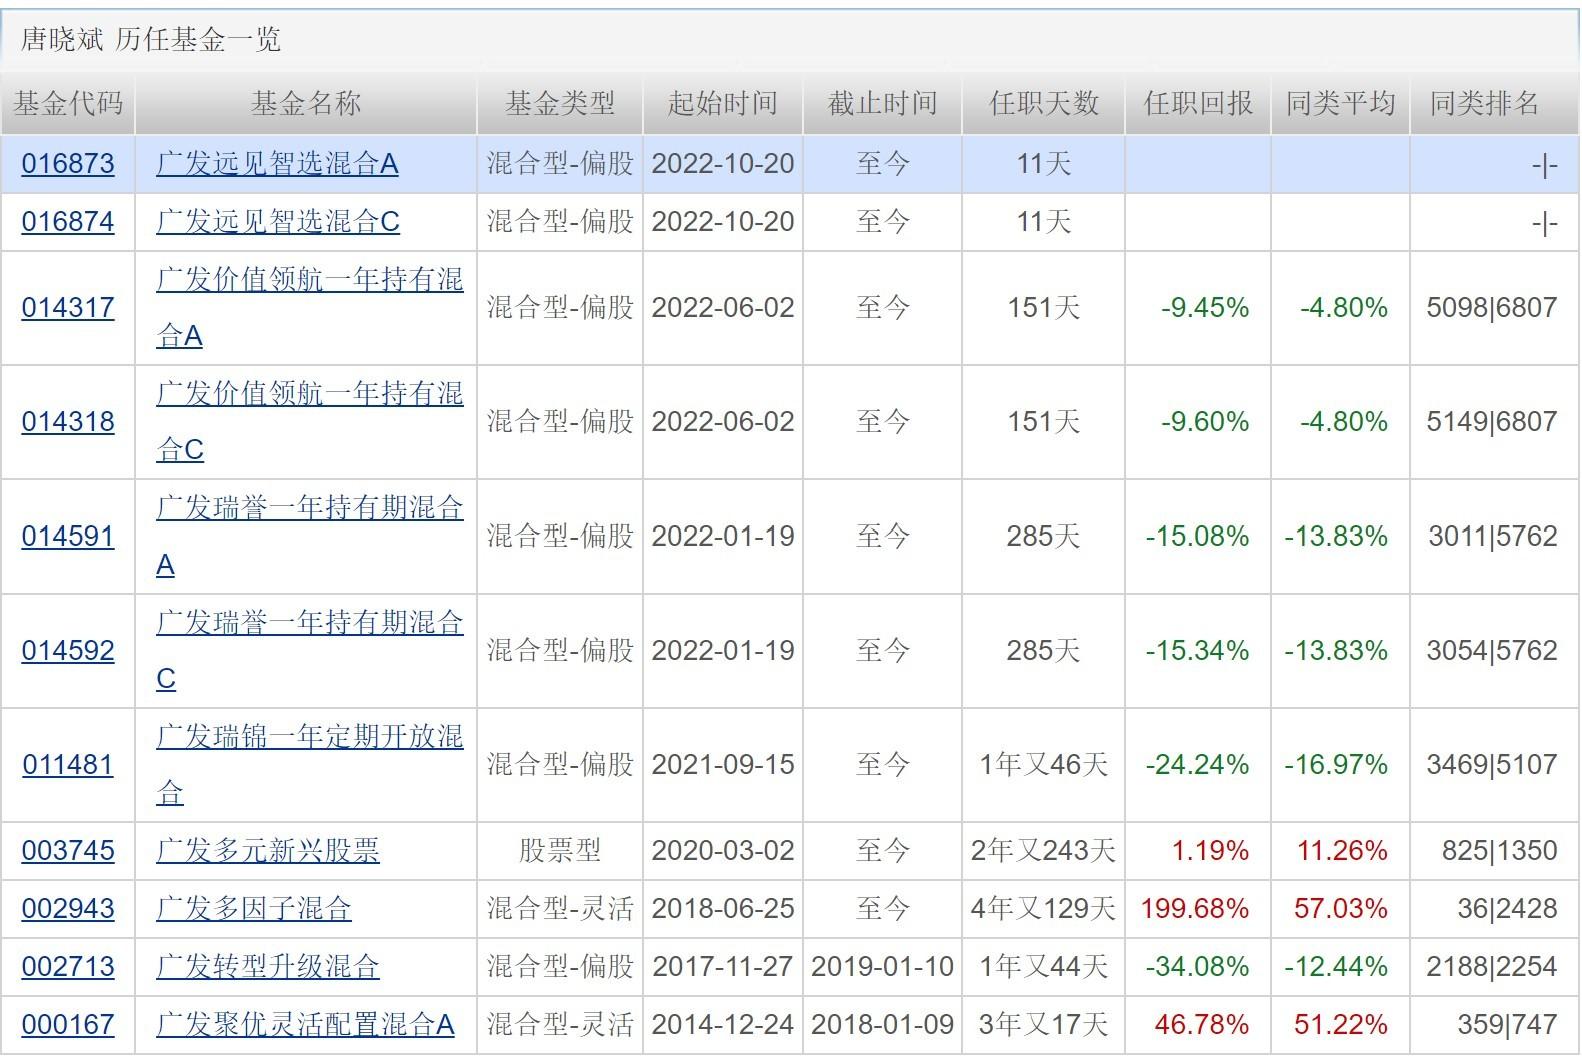Viewport: 1582px width, 1056px height.
Task: Select the 5098|6807 ranking cell
Action: pos(1492,308)
